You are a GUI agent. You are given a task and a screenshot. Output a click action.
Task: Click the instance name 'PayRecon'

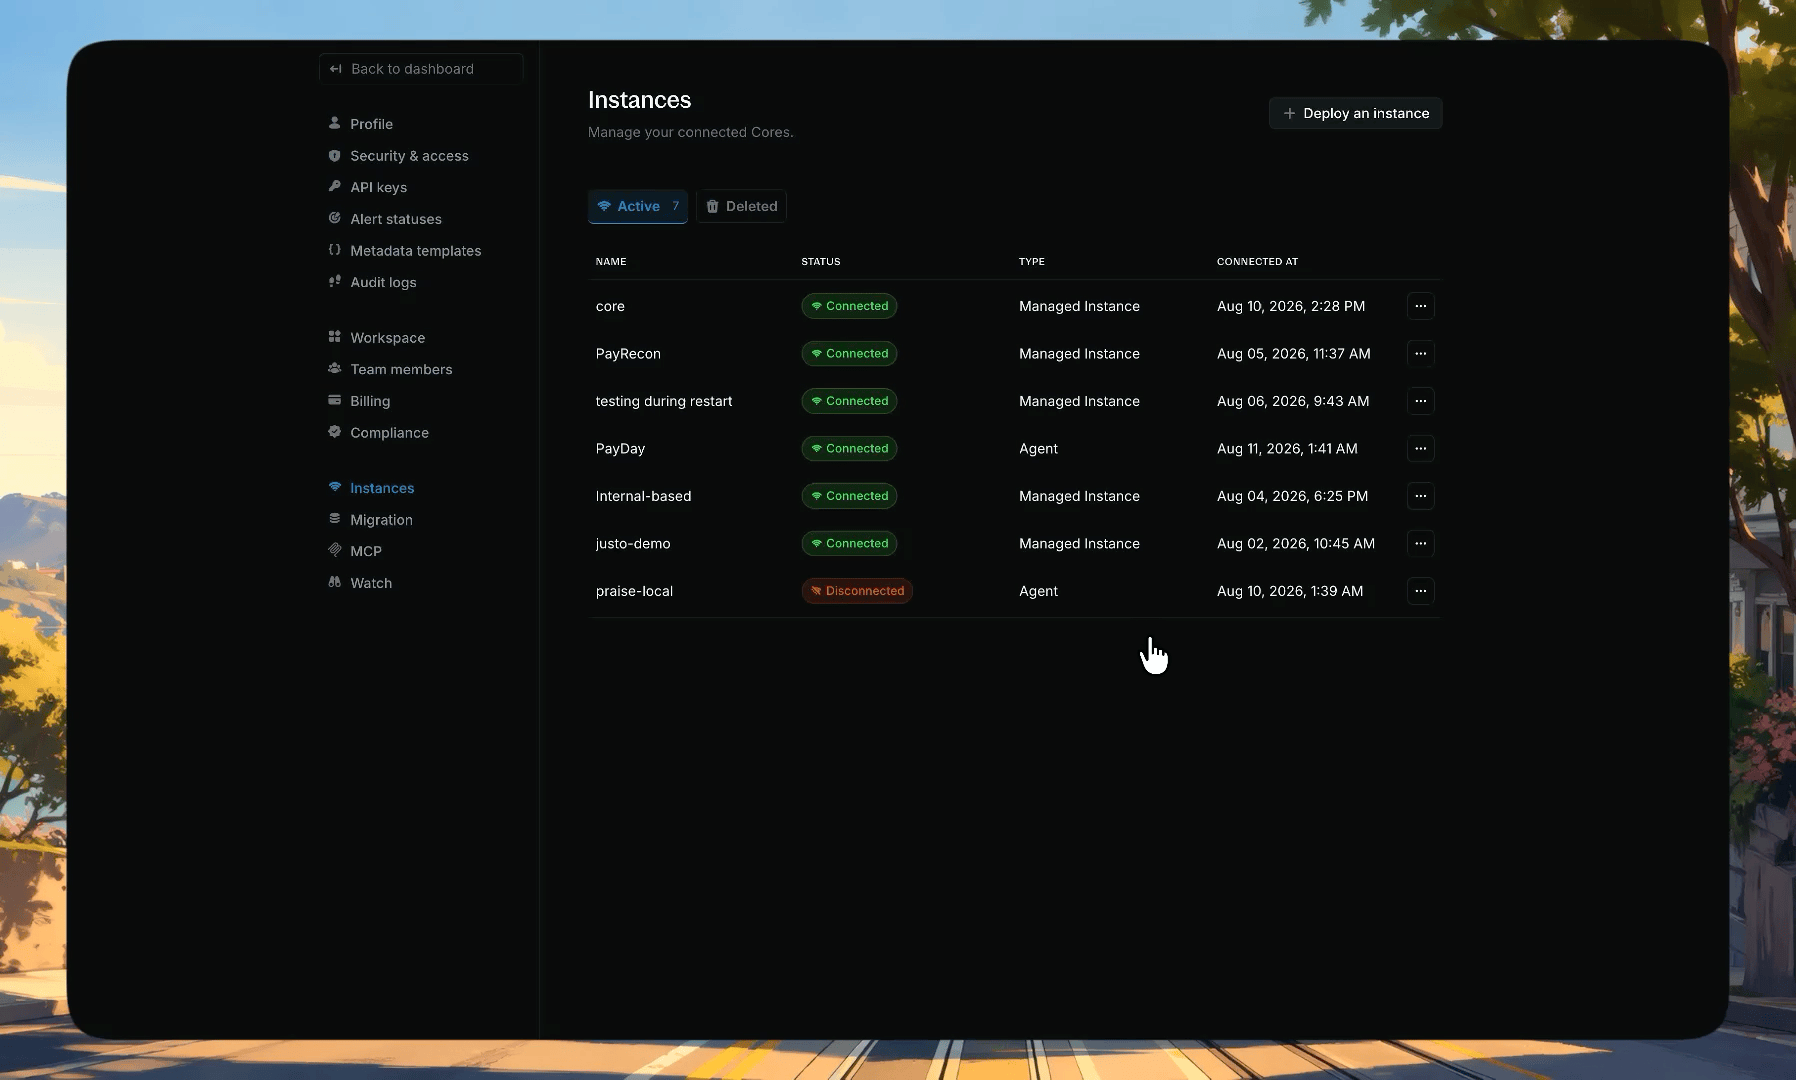coord(628,354)
